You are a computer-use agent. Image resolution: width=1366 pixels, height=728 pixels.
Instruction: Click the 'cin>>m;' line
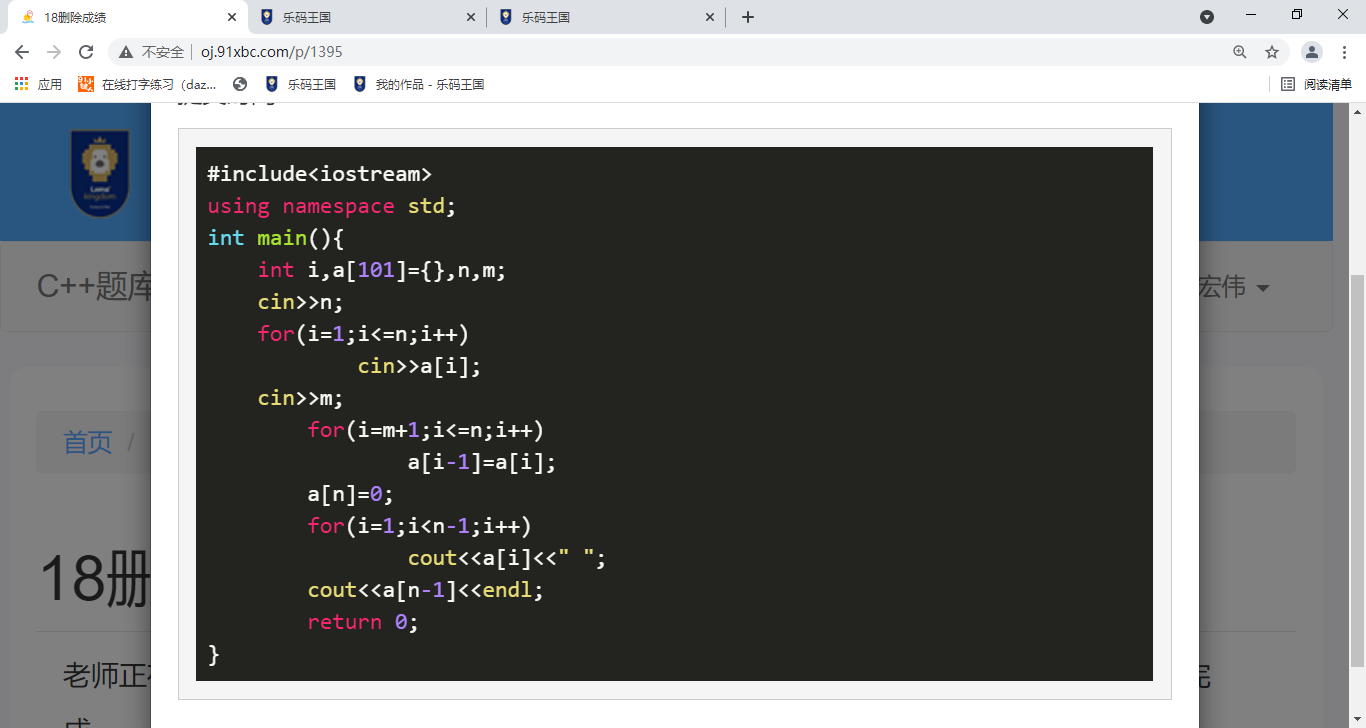coord(300,398)
